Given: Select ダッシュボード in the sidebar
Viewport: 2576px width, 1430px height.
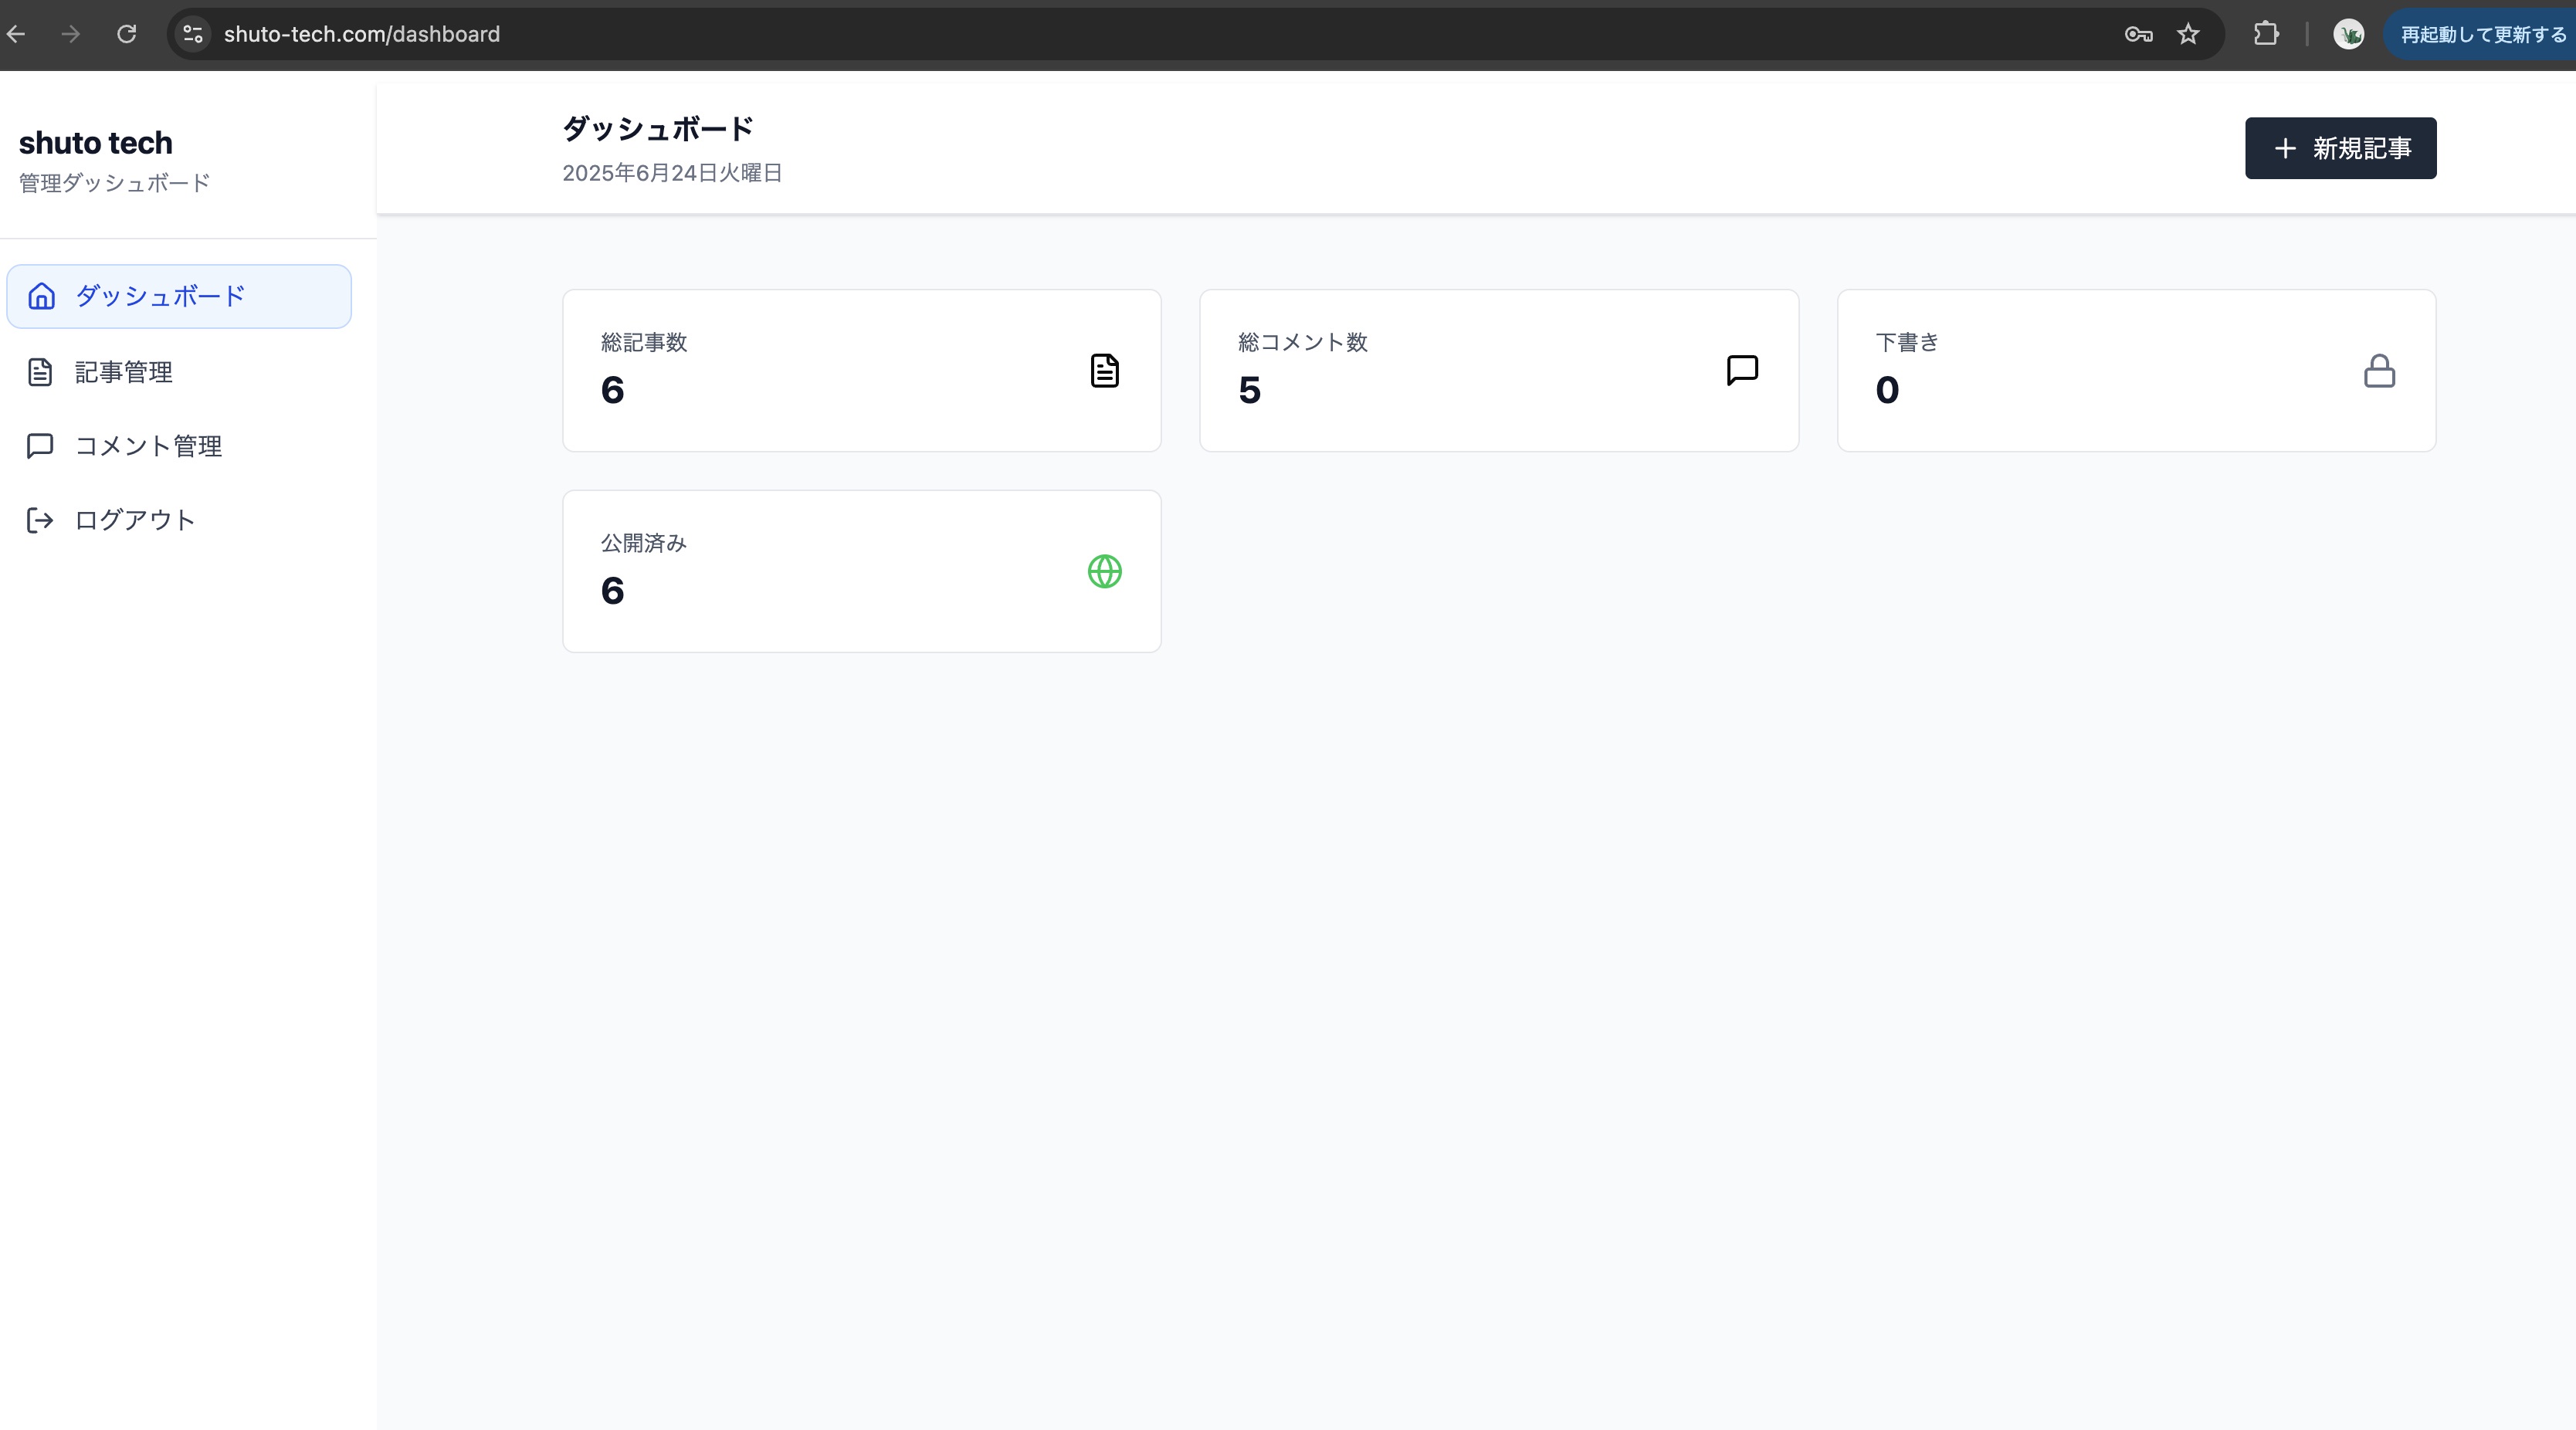Looking at the screenshot, I should click(x=179, y=296).
